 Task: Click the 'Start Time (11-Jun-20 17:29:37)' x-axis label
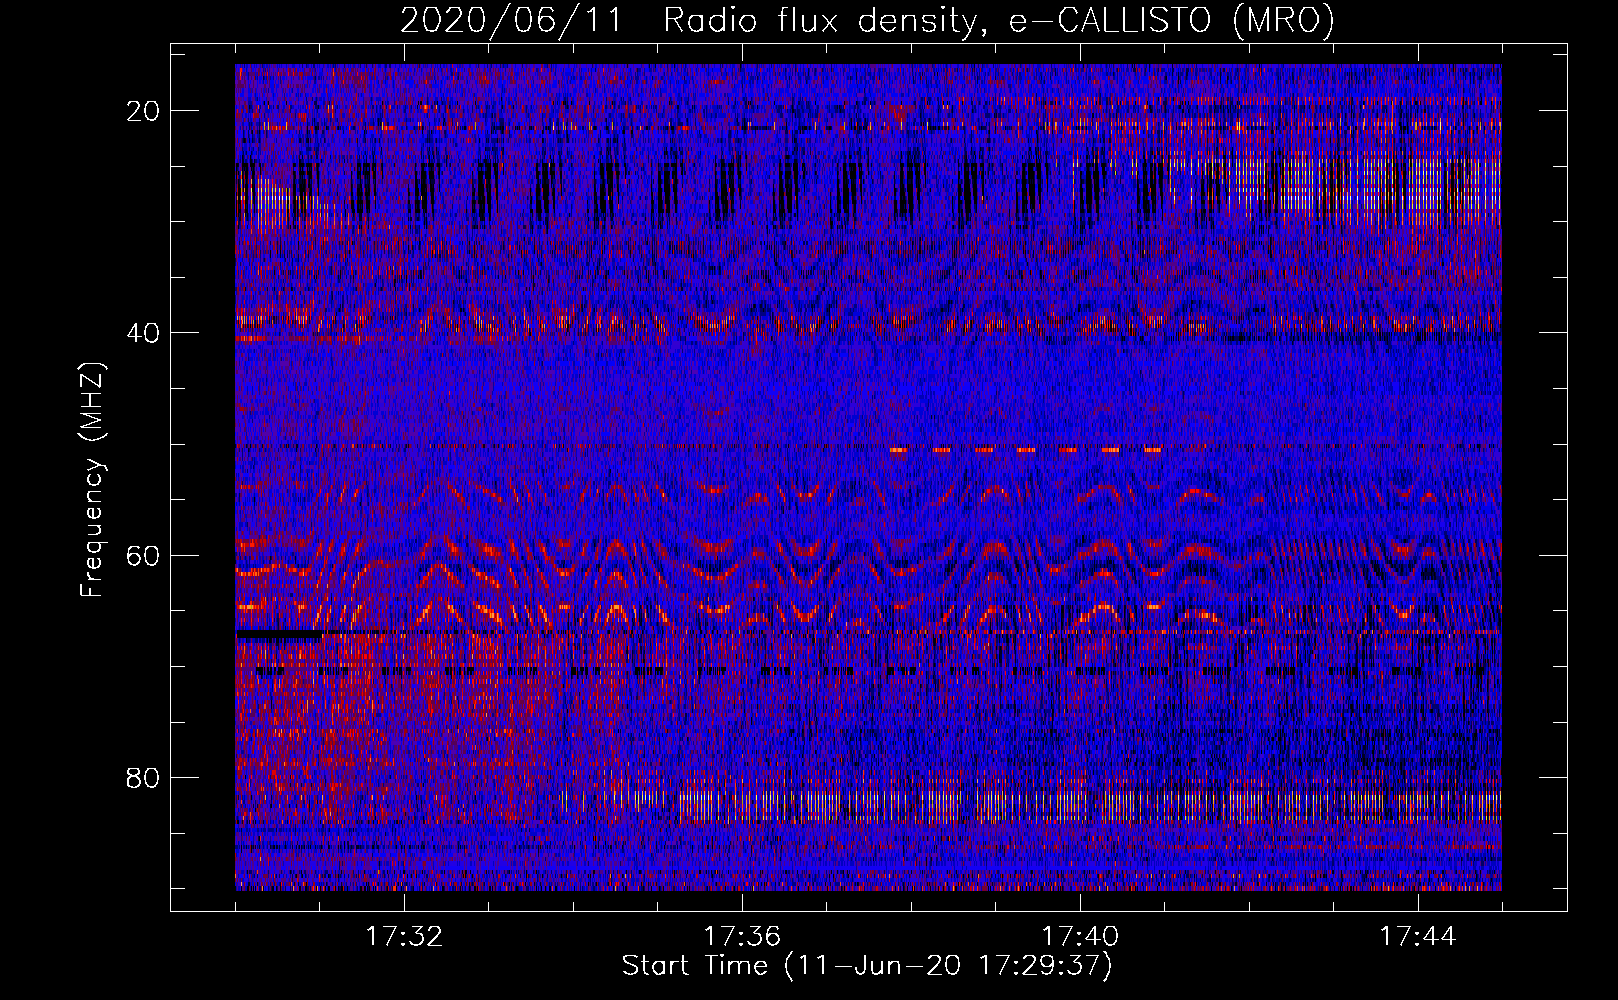(867, 966)
